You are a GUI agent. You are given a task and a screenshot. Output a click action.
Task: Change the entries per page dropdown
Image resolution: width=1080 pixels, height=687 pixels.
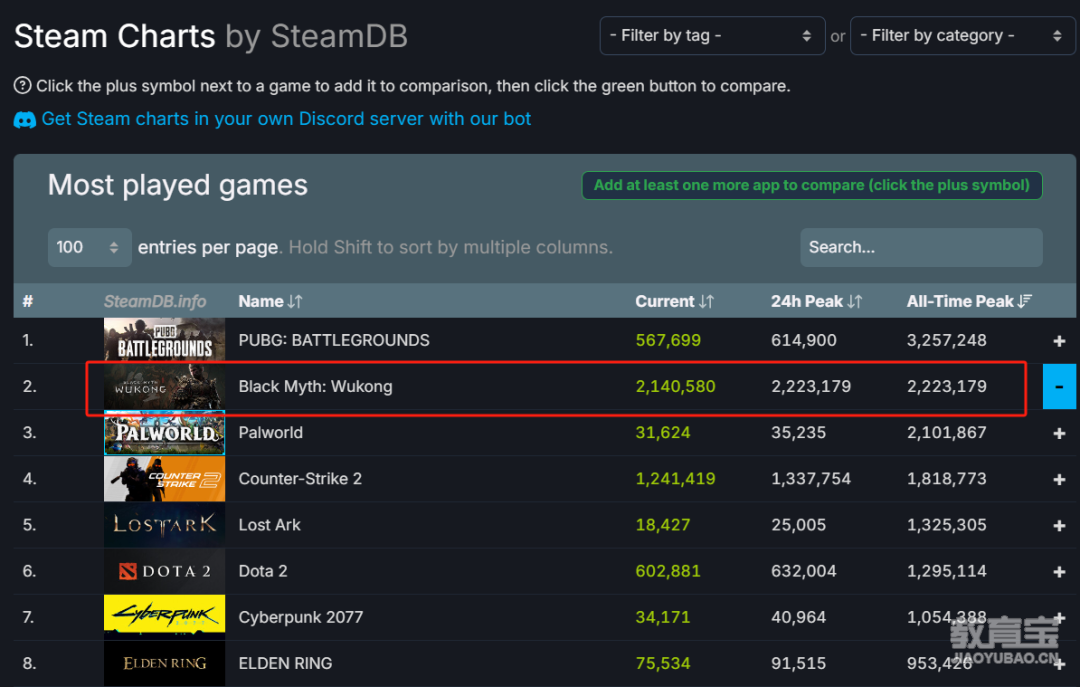tap(90, 247)
